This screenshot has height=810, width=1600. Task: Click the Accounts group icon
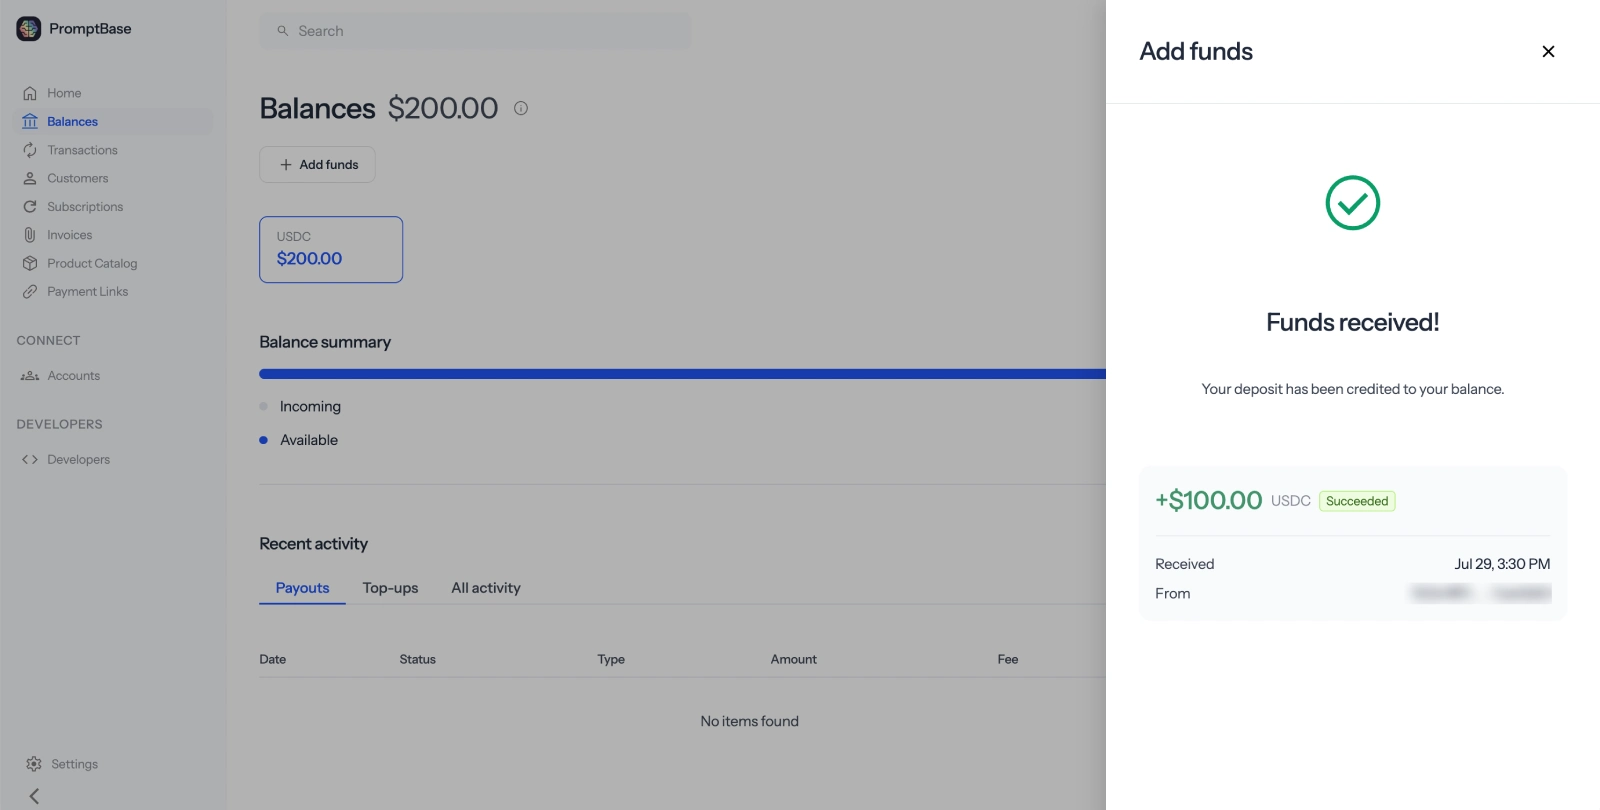click(30, 376)
